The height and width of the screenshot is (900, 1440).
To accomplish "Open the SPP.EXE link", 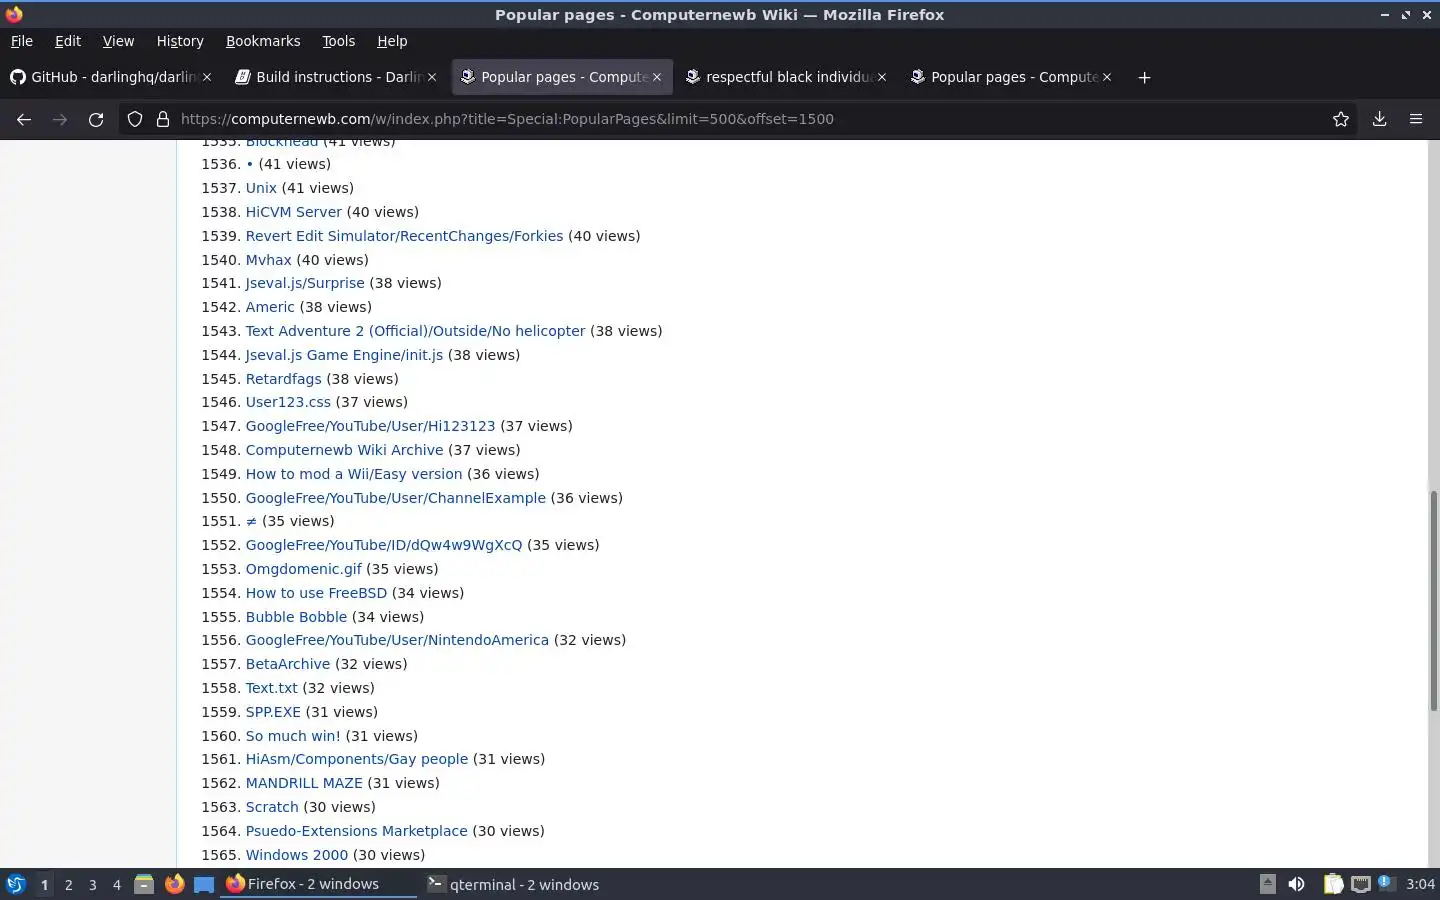I will tap(273, 712).
